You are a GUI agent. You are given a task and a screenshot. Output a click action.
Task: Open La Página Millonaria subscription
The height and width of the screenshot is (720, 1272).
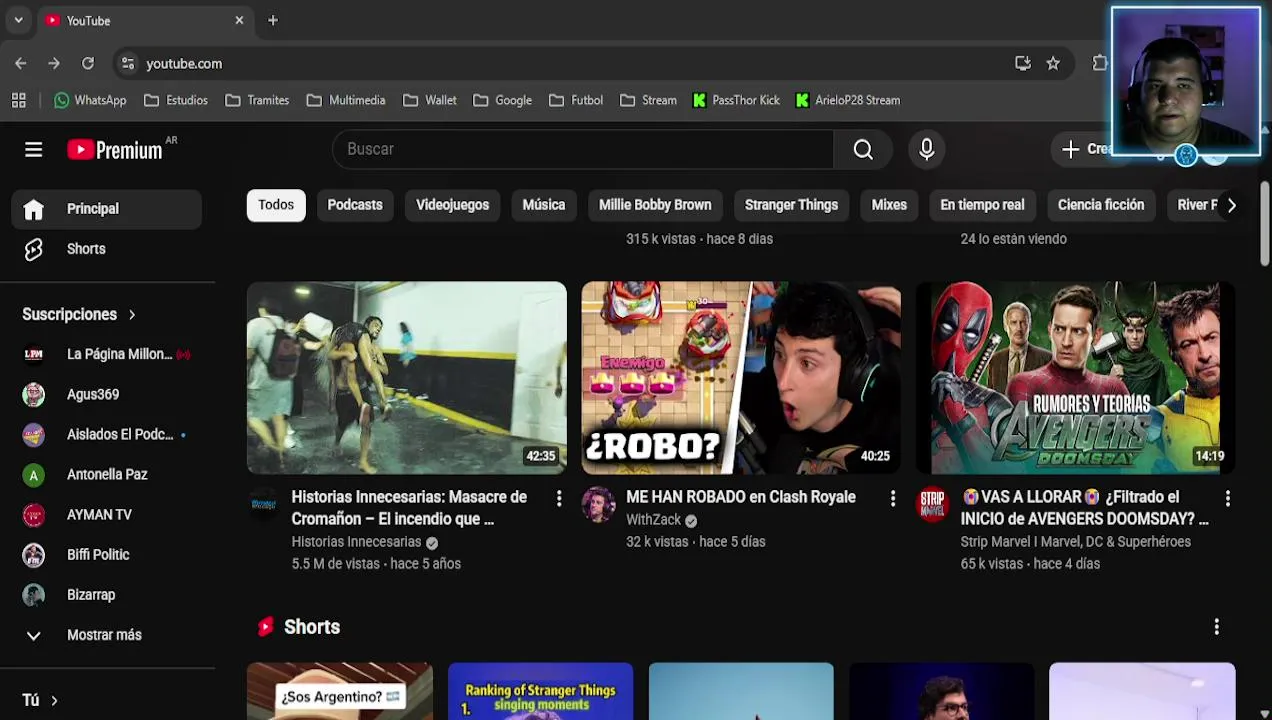pyautogui.click(x=106, y=354)
